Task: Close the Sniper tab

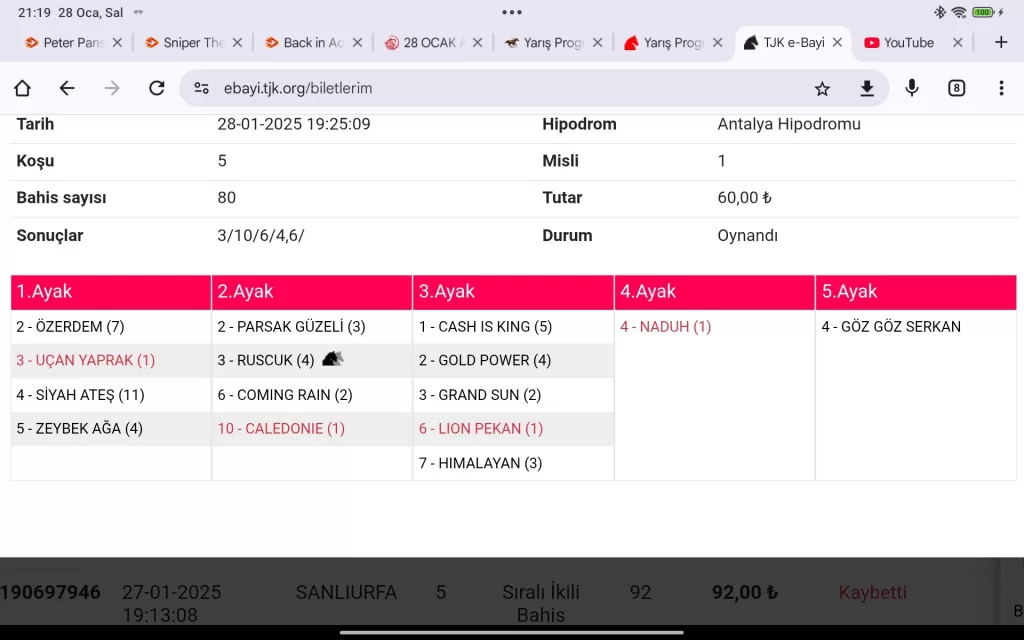Action: click(x=237, y=42)
